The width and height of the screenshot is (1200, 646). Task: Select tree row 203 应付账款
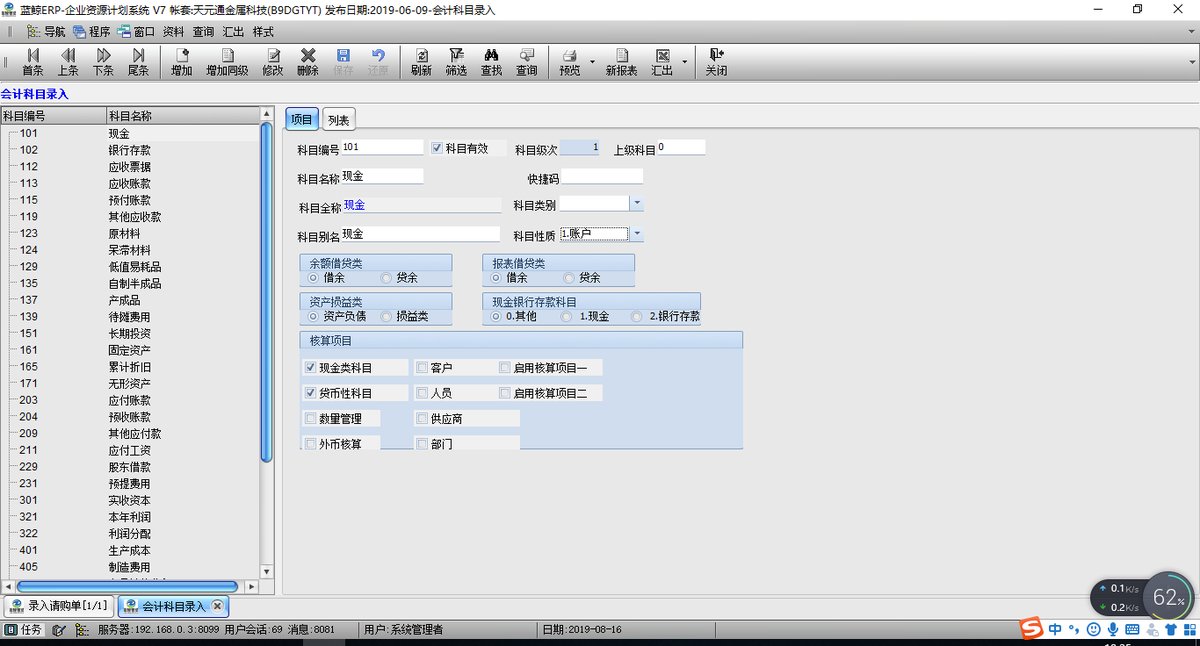coord(131,401)
